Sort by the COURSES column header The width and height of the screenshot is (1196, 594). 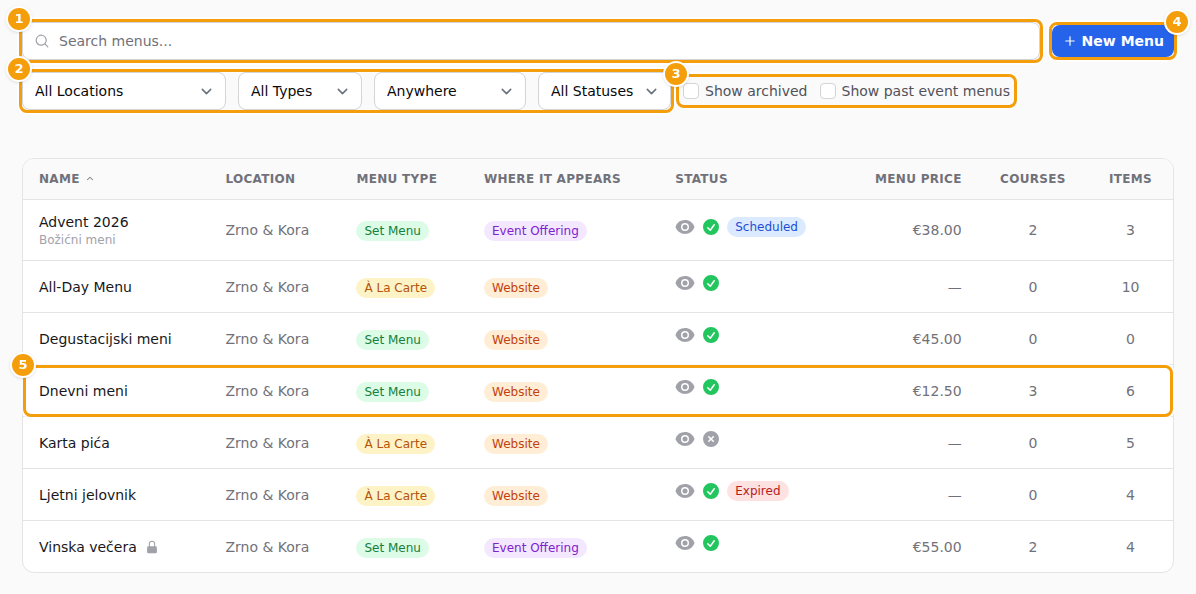(x=1033, y=179)
